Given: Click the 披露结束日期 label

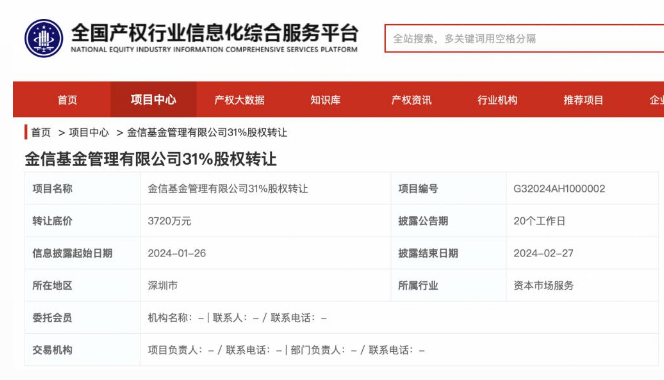Looking at the screenshot, I should [x=428, y=253].
